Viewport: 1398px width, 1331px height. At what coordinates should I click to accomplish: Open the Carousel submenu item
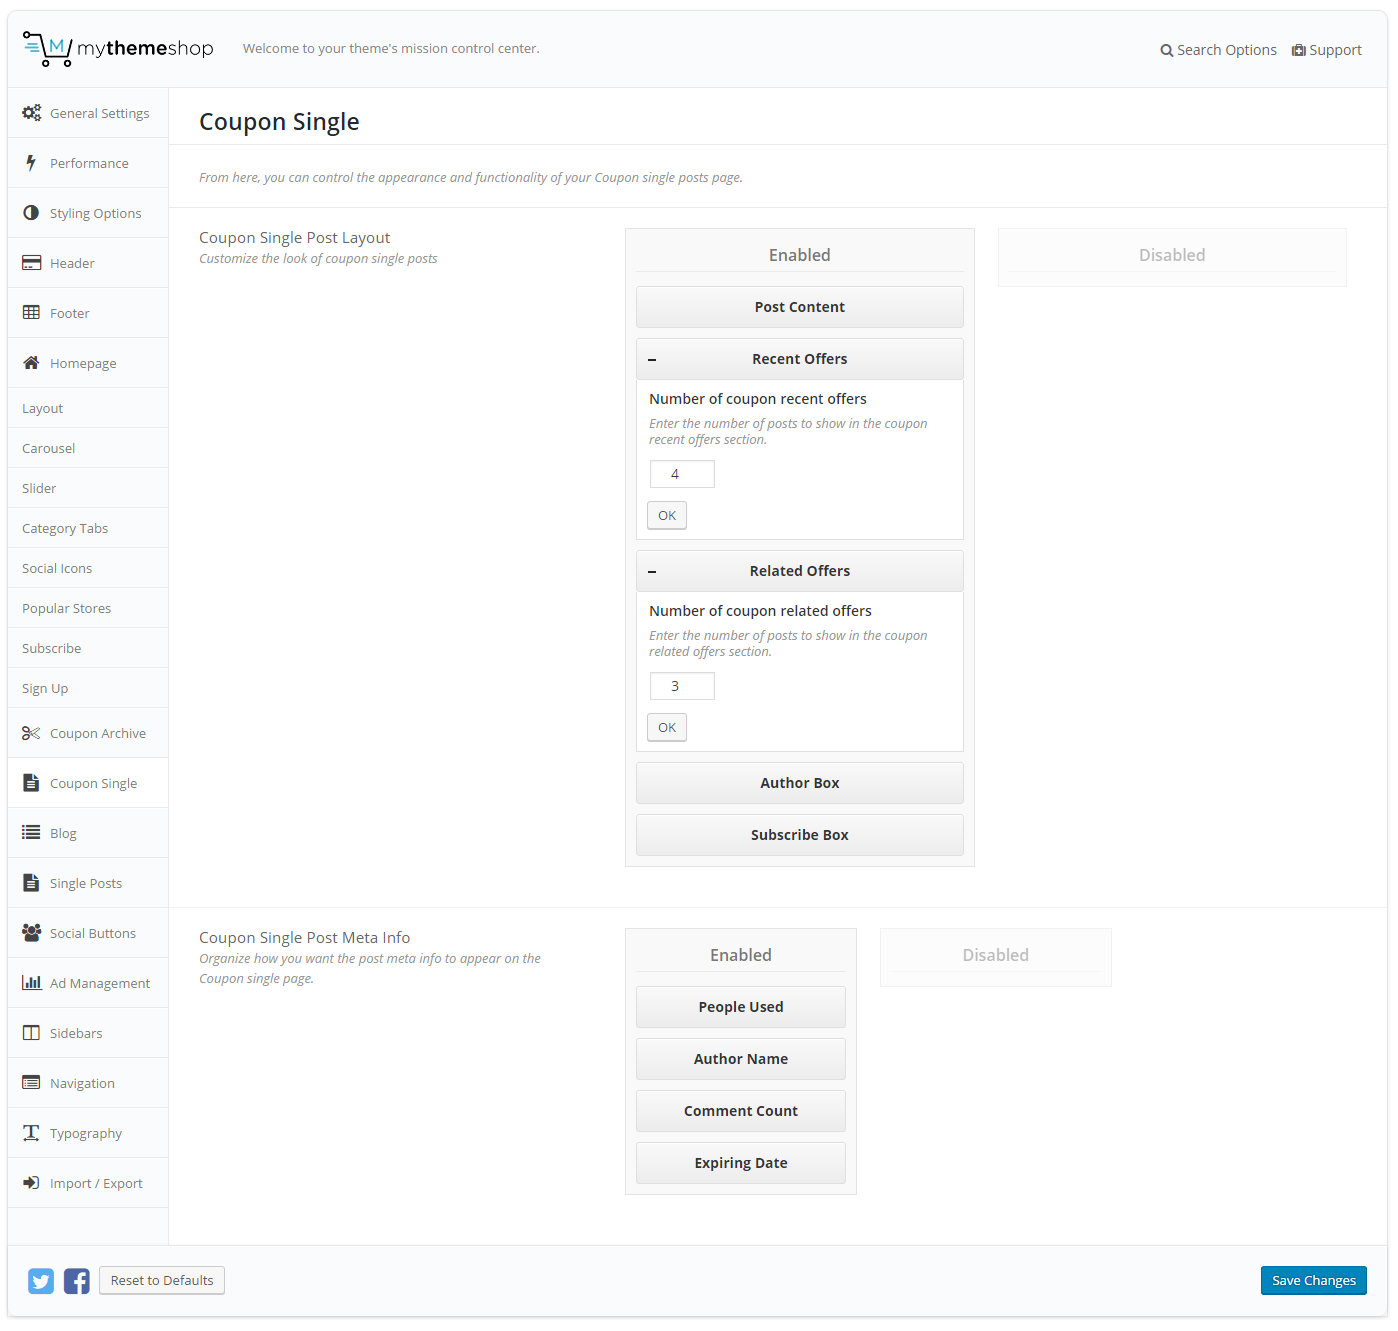click(49, 448)
